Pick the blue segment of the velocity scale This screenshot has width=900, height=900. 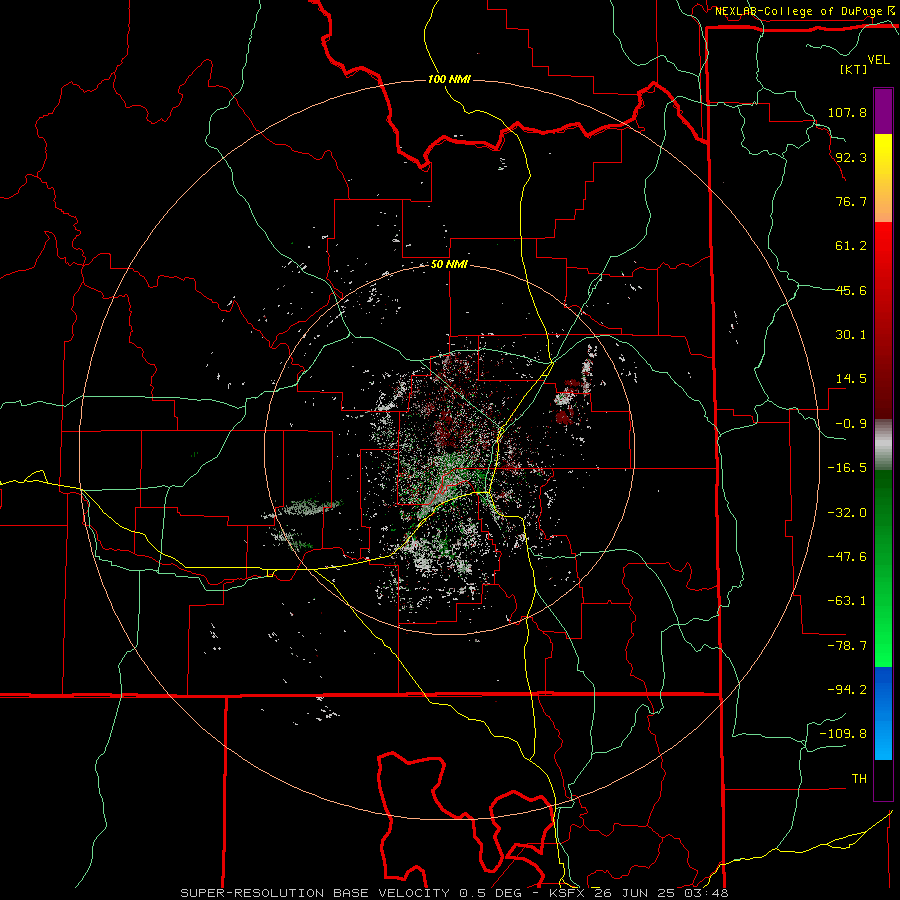pyautogui.click(x=883, y=713)
